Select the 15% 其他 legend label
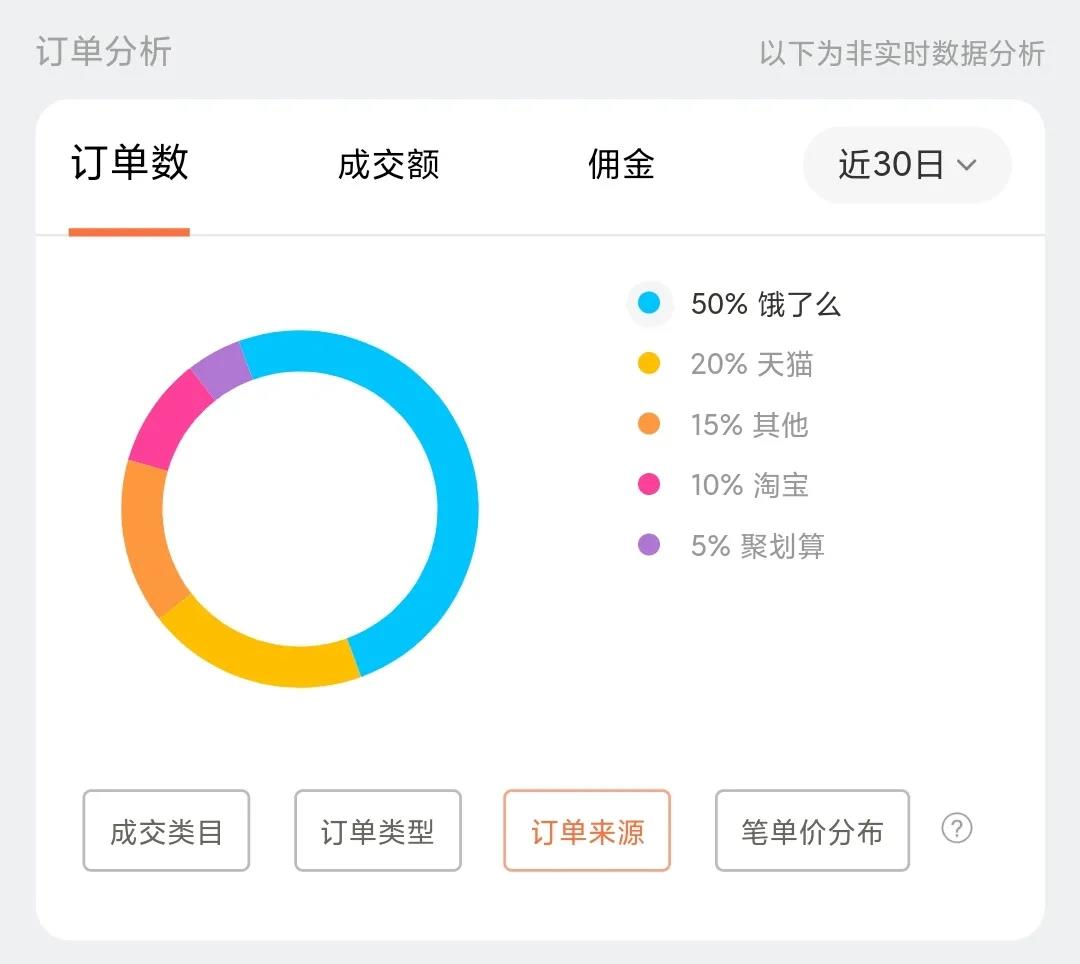 click(749, 424)
